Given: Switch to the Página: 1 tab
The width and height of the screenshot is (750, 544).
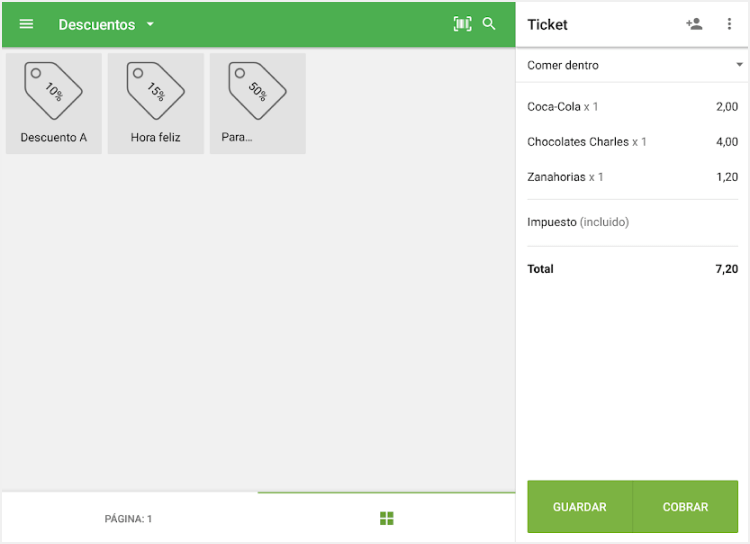Looking at the screenshot, I should 129,519.
